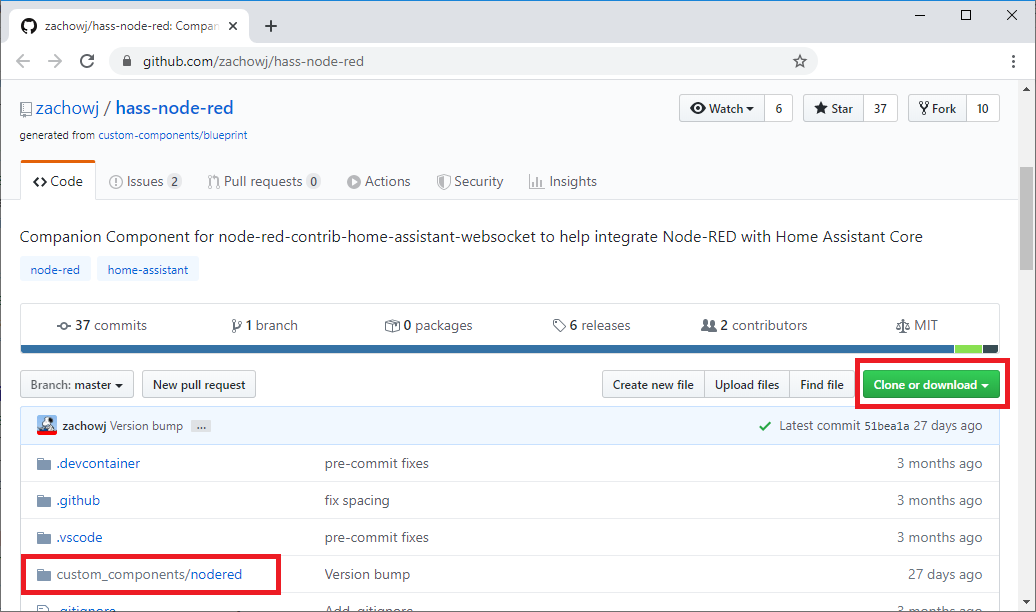Viewport: 1036px width, 612px height.
Task: Bookmark this page with the star icon
Action: point(799,61)
